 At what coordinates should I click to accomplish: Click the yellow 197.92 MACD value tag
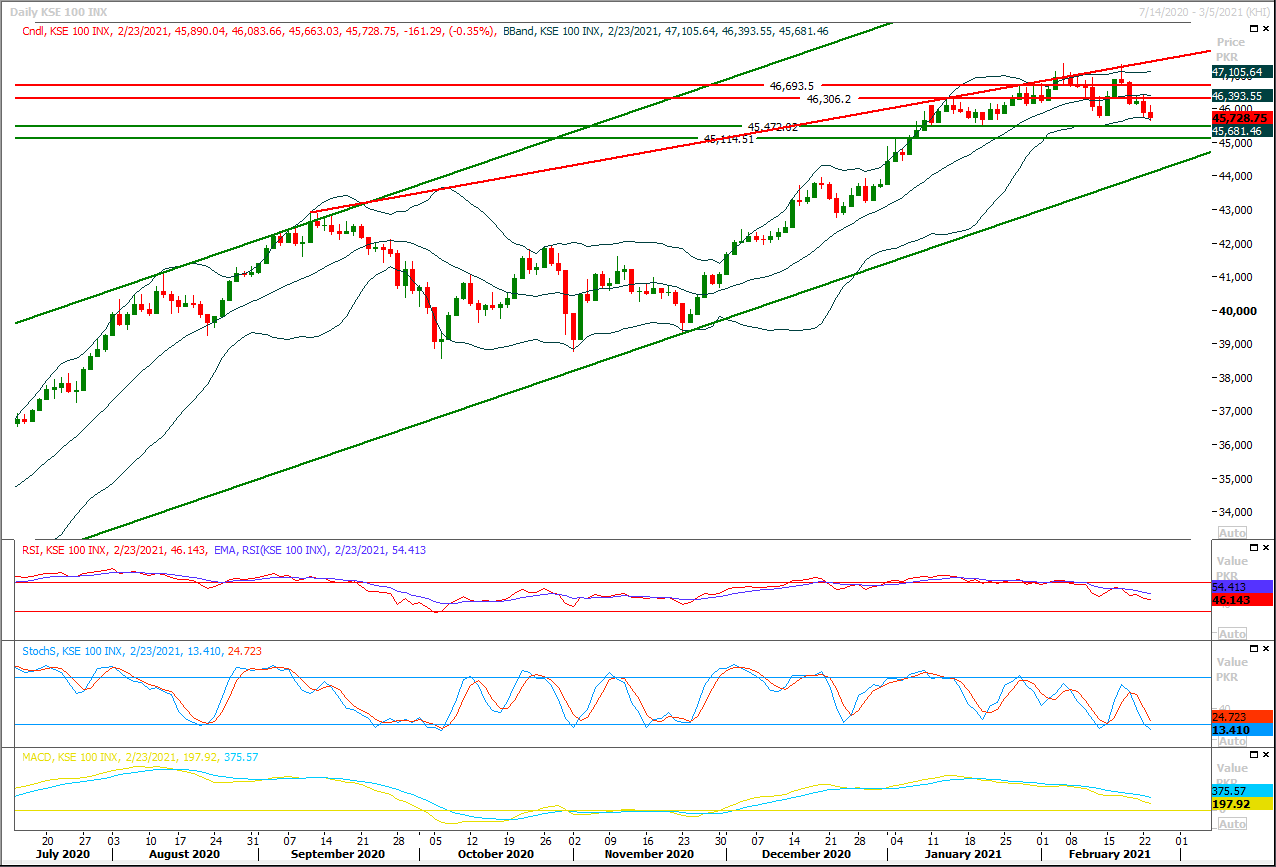click(x=1242, y=804)
